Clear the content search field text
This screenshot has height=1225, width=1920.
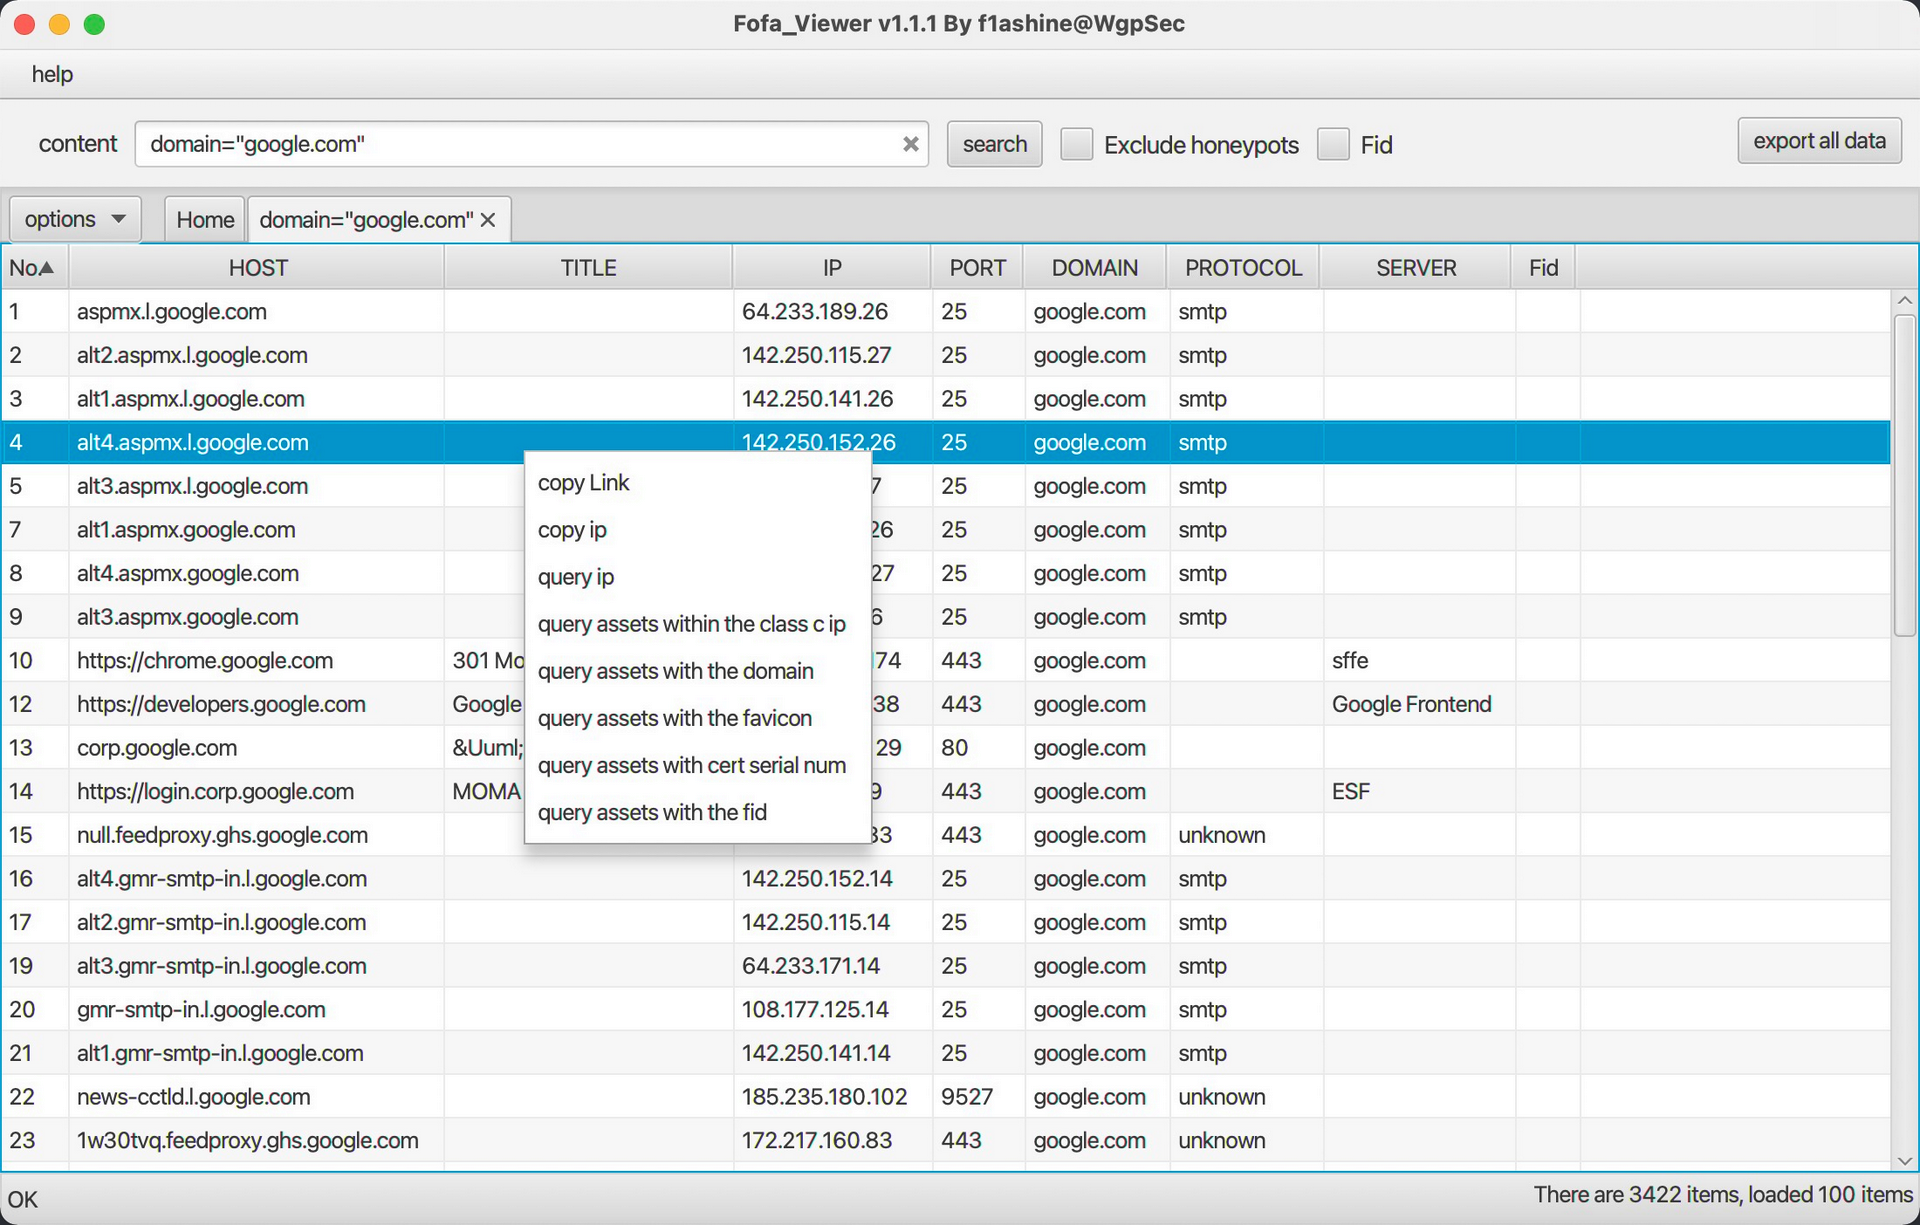pyautogui.click(x=910, y=144)
